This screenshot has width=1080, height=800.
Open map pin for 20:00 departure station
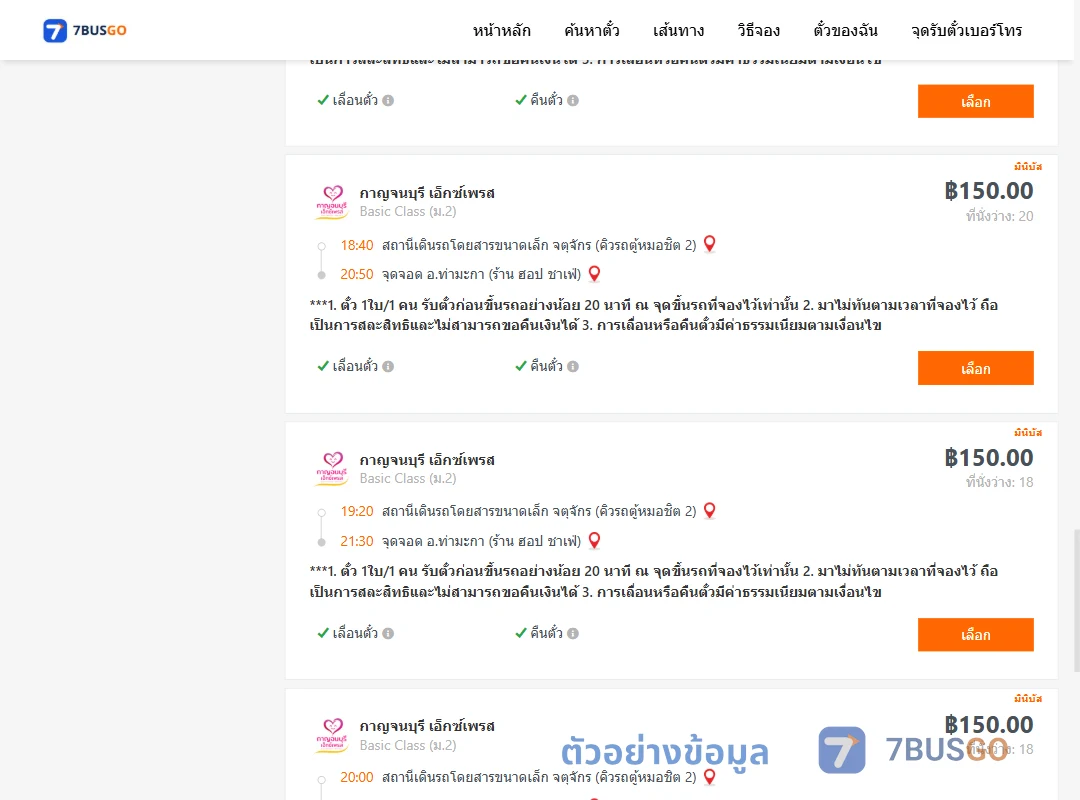click(709, 777)
